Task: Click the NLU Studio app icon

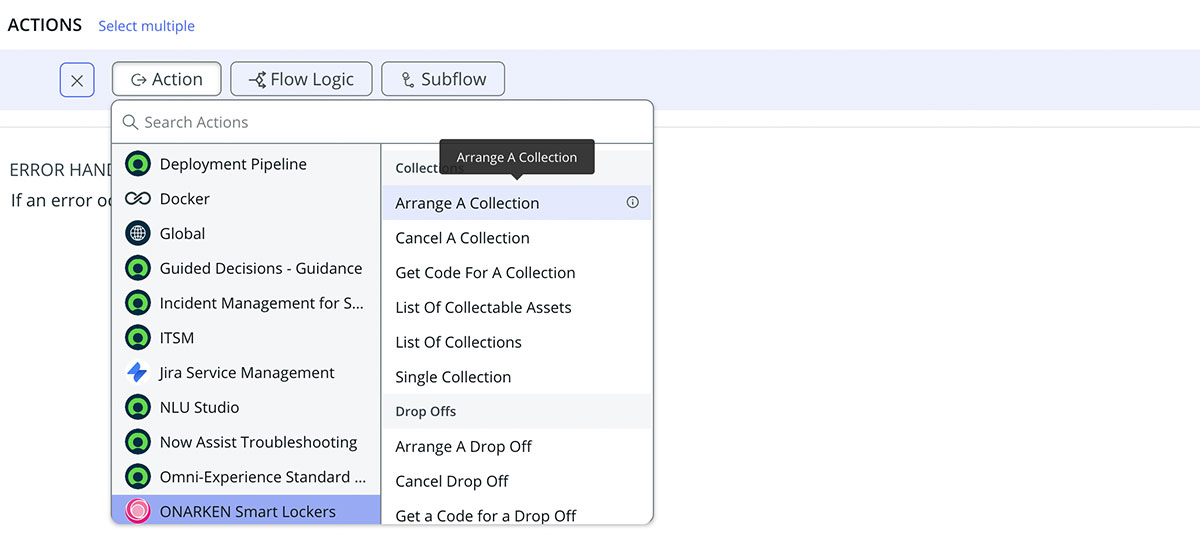Action: click(138, 407)
